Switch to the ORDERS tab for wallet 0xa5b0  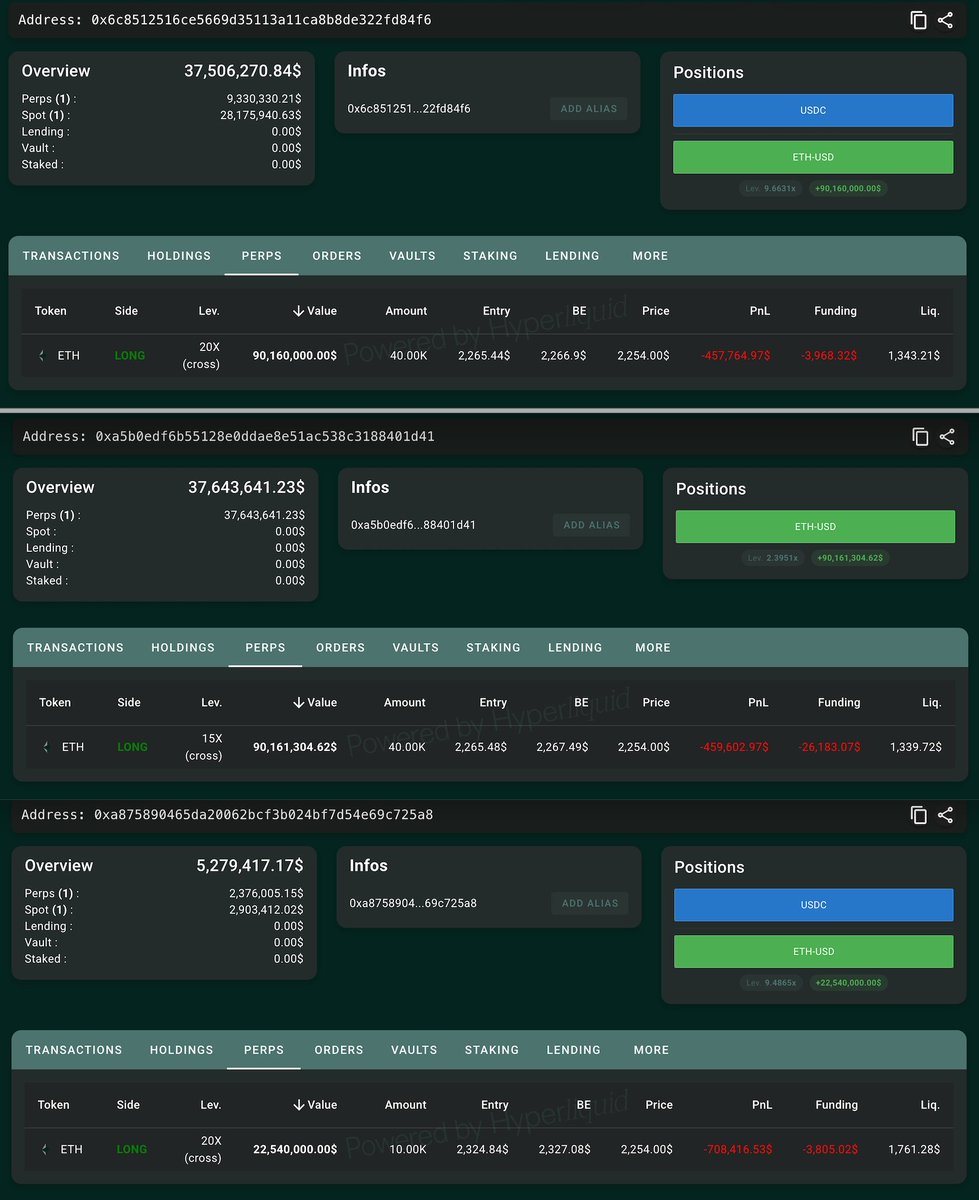(340, 648)
